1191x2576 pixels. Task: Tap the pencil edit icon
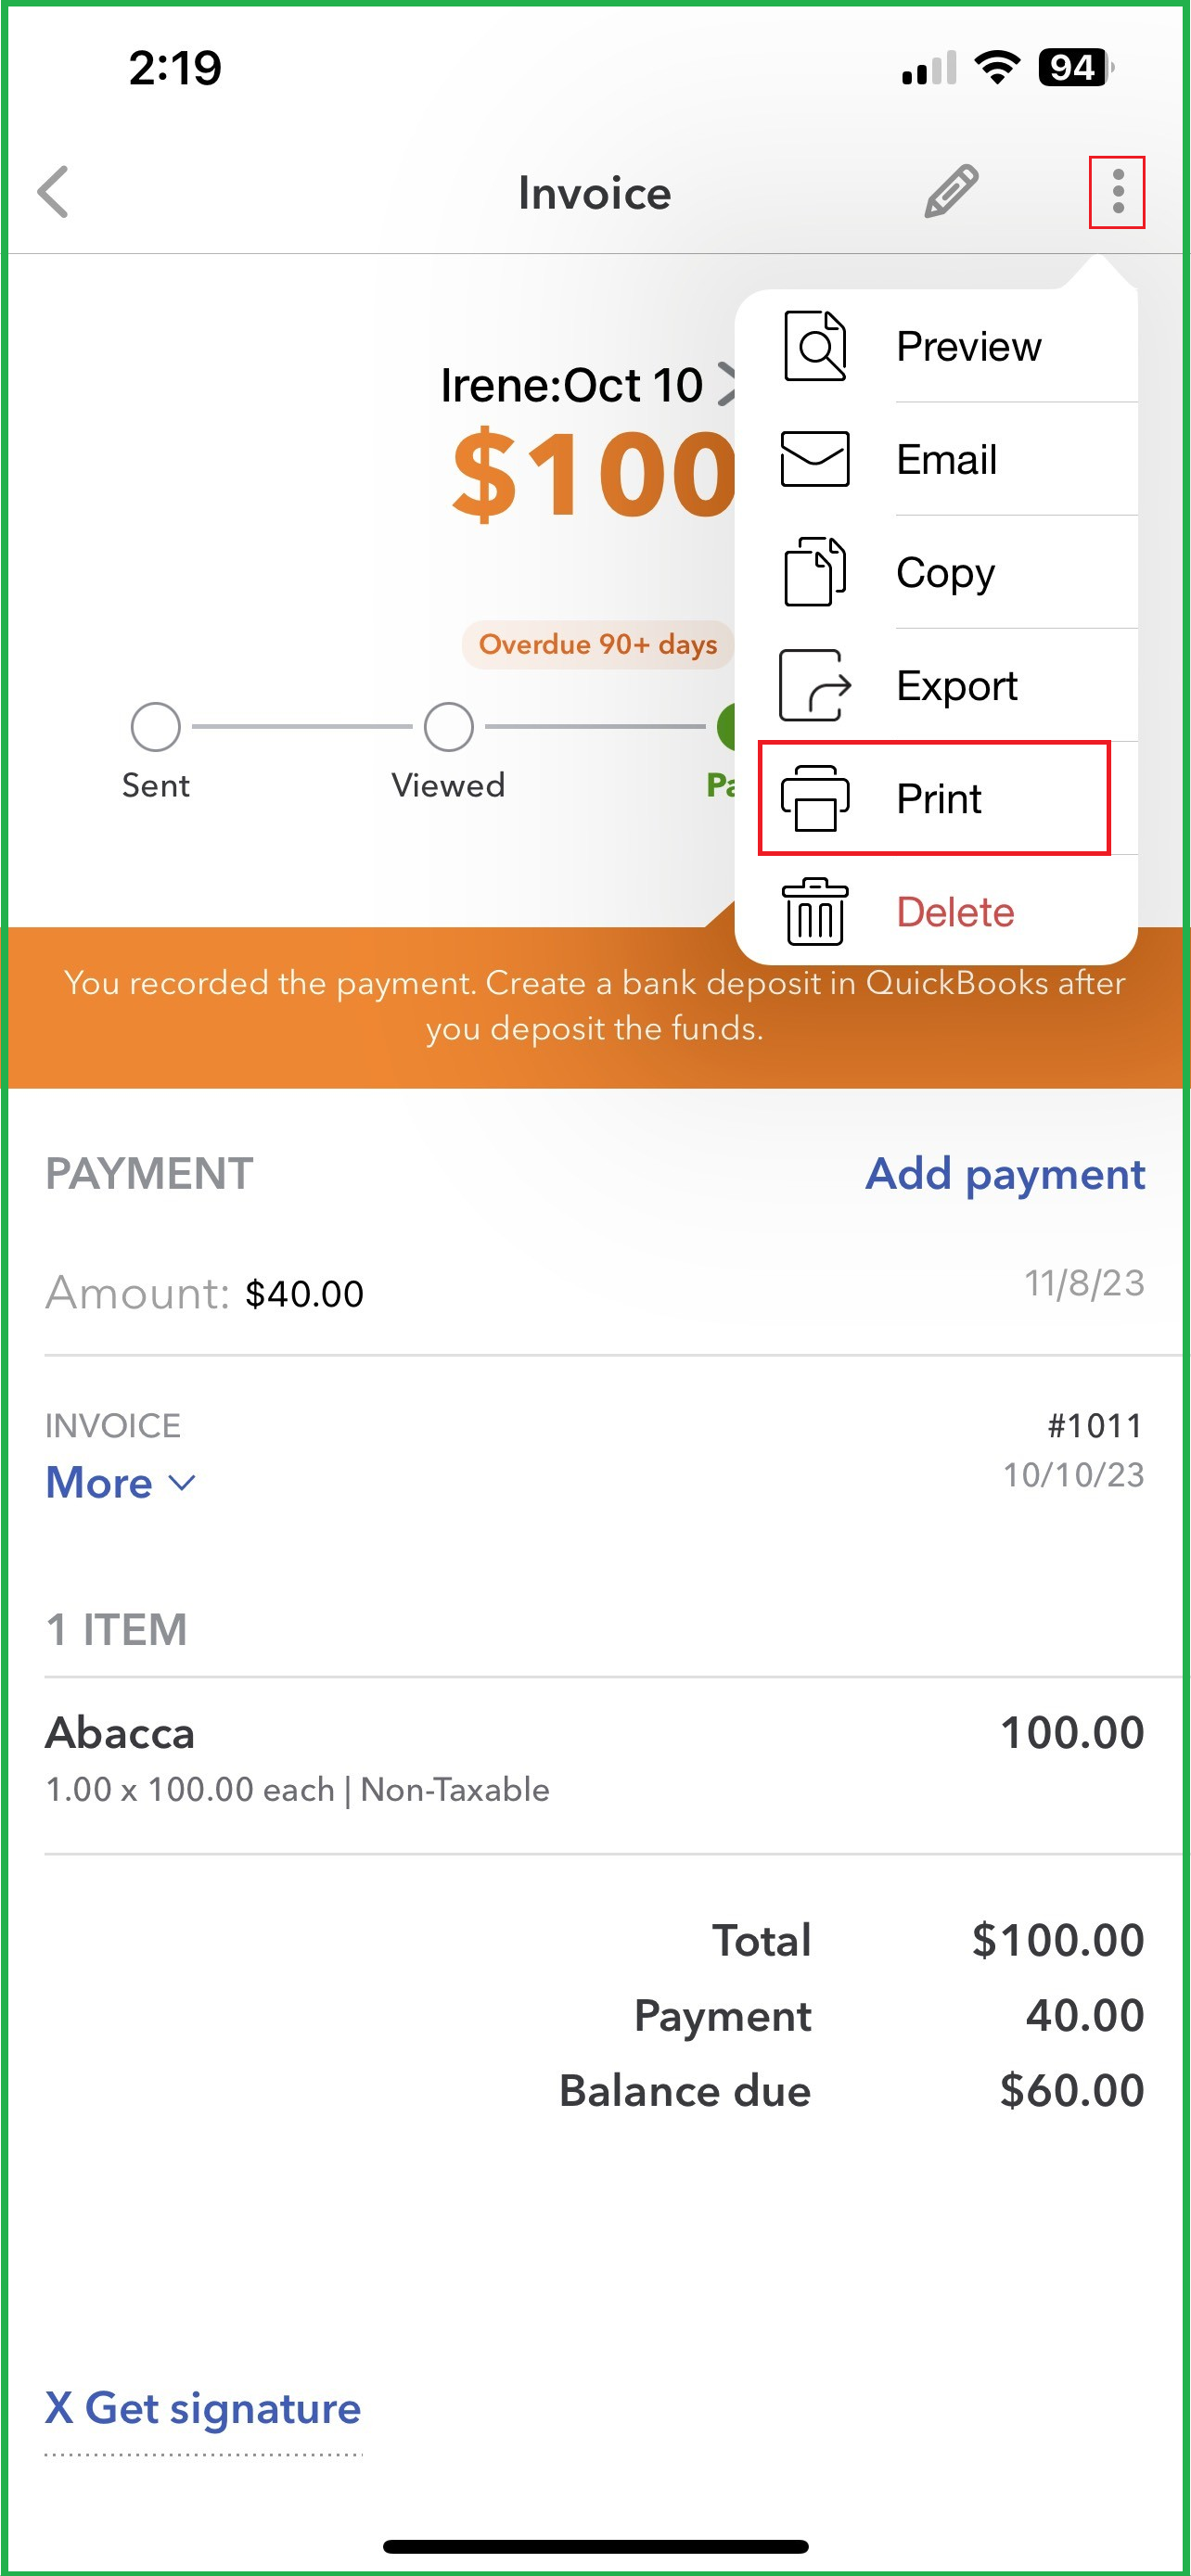pos(950,191)
